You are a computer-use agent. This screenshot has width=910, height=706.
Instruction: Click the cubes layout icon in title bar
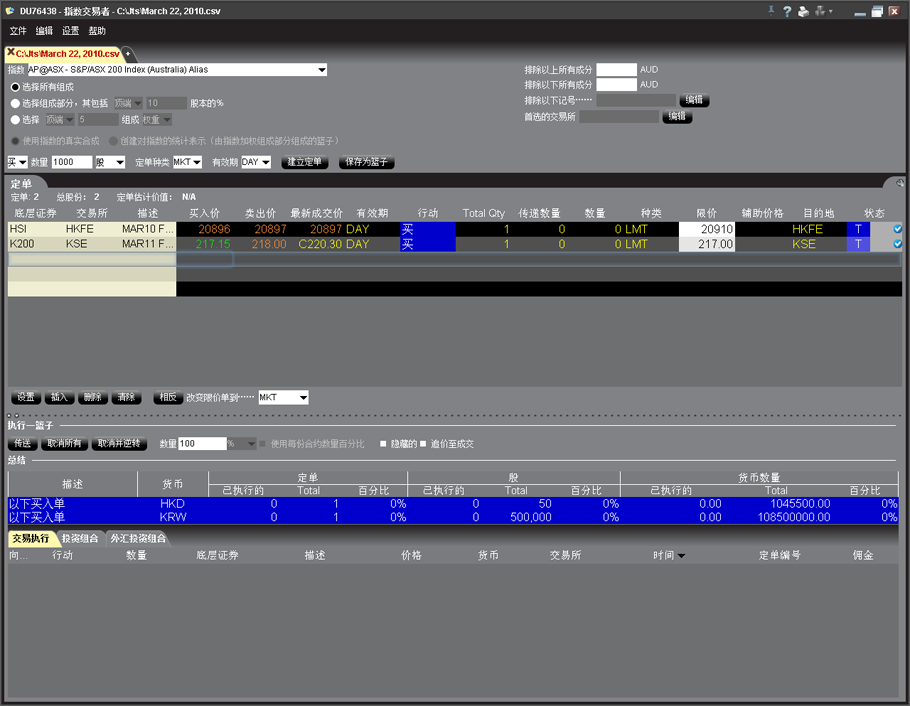(x=820, y=12)
